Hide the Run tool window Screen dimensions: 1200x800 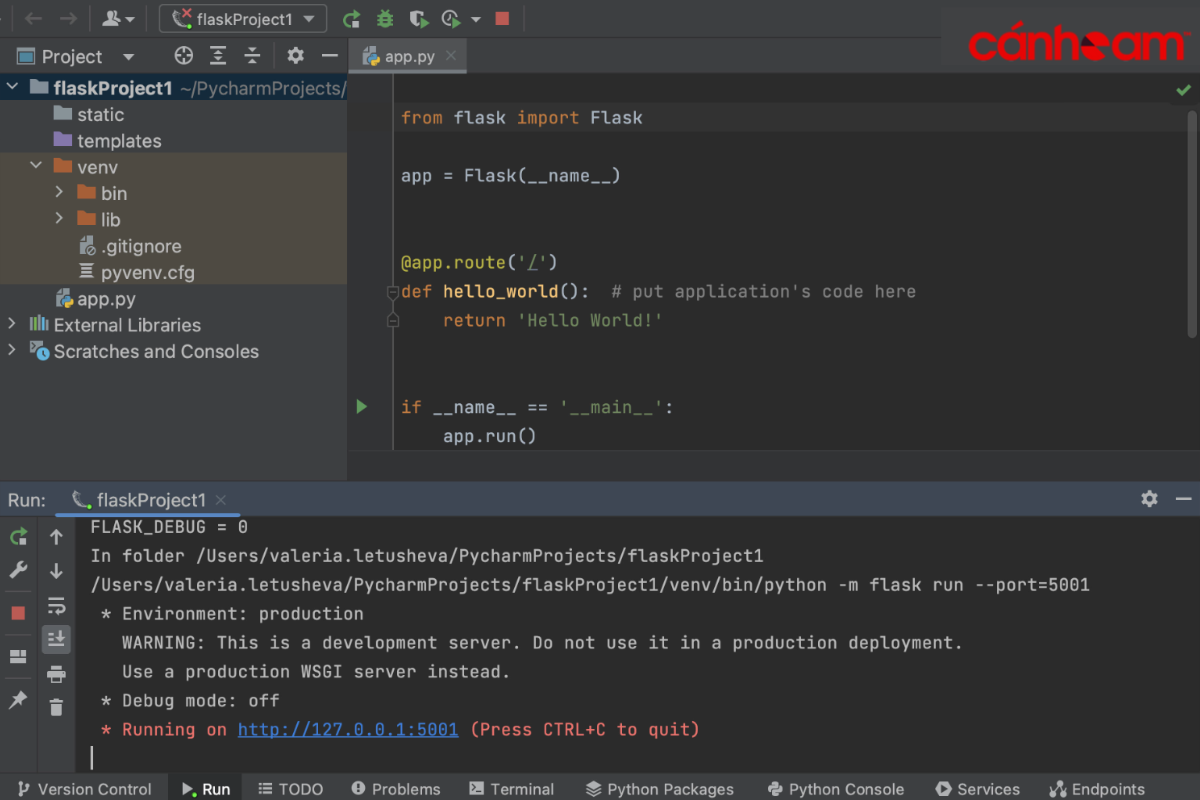(x=1183, y=498)
